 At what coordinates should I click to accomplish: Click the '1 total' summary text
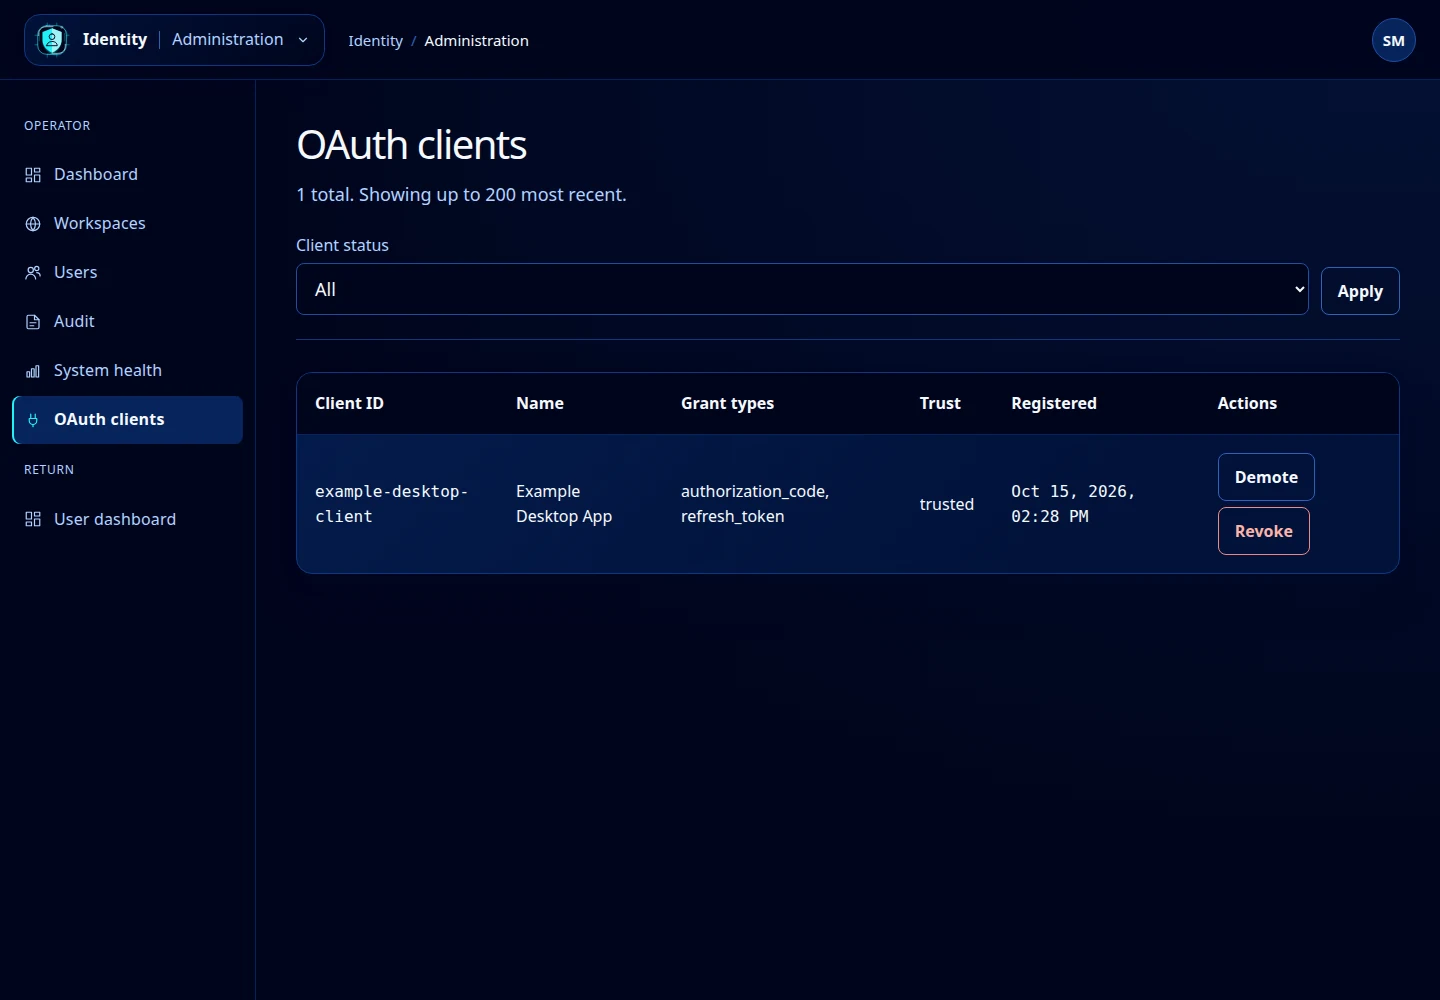point(461,195)
